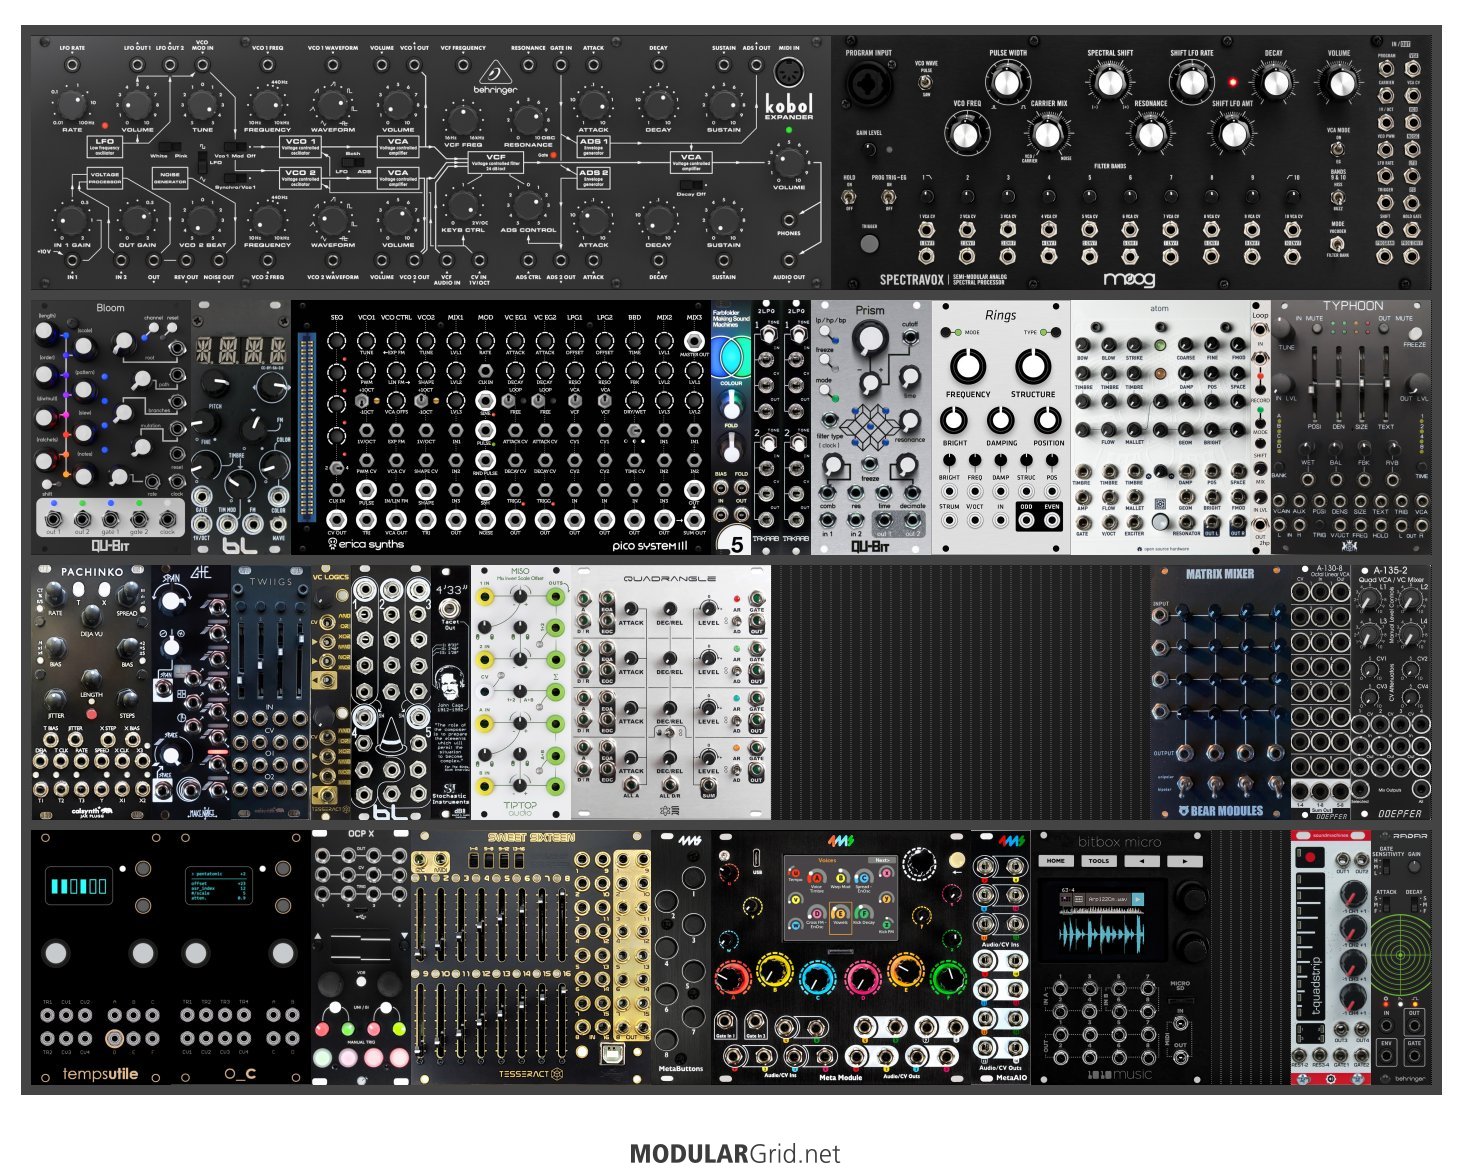1472x1175 pixels.
Task: Click the LFO Rate knob on Kobol Expander
Action: (72, 104)
